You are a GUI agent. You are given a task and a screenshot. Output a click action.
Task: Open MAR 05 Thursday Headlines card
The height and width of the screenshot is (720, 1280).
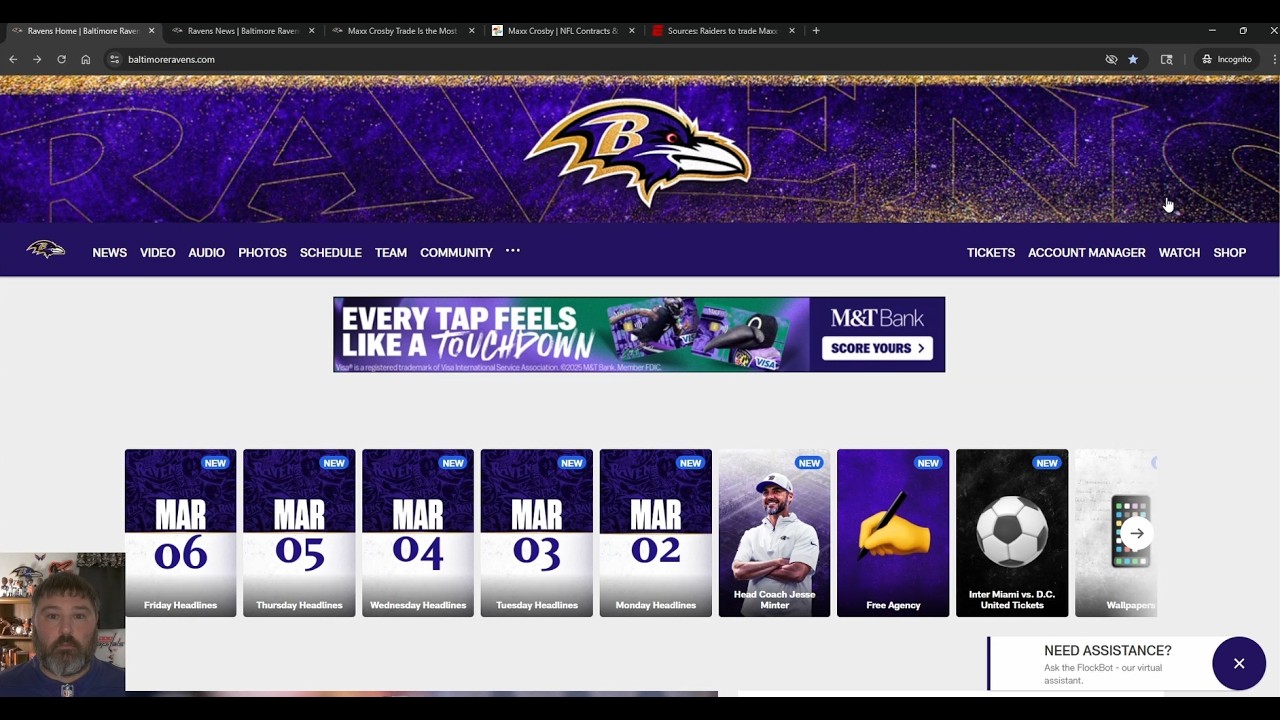point(299,533)
